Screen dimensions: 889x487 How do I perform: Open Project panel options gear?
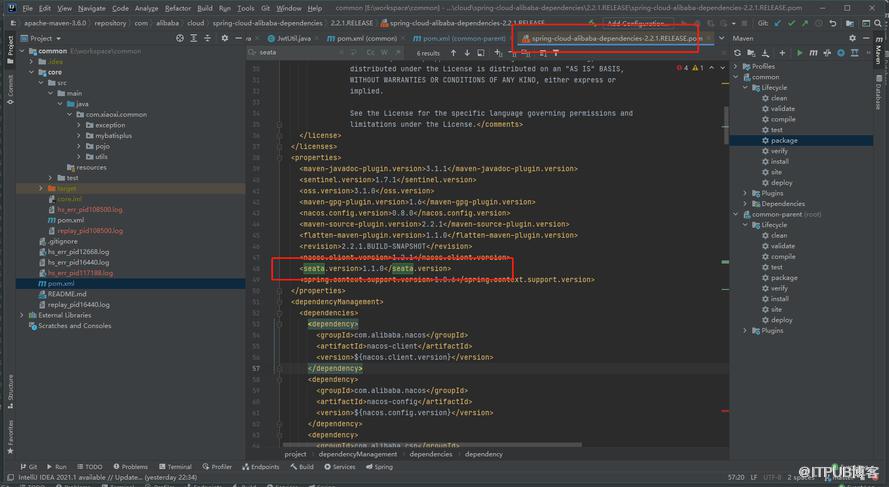tap(225, 38)
